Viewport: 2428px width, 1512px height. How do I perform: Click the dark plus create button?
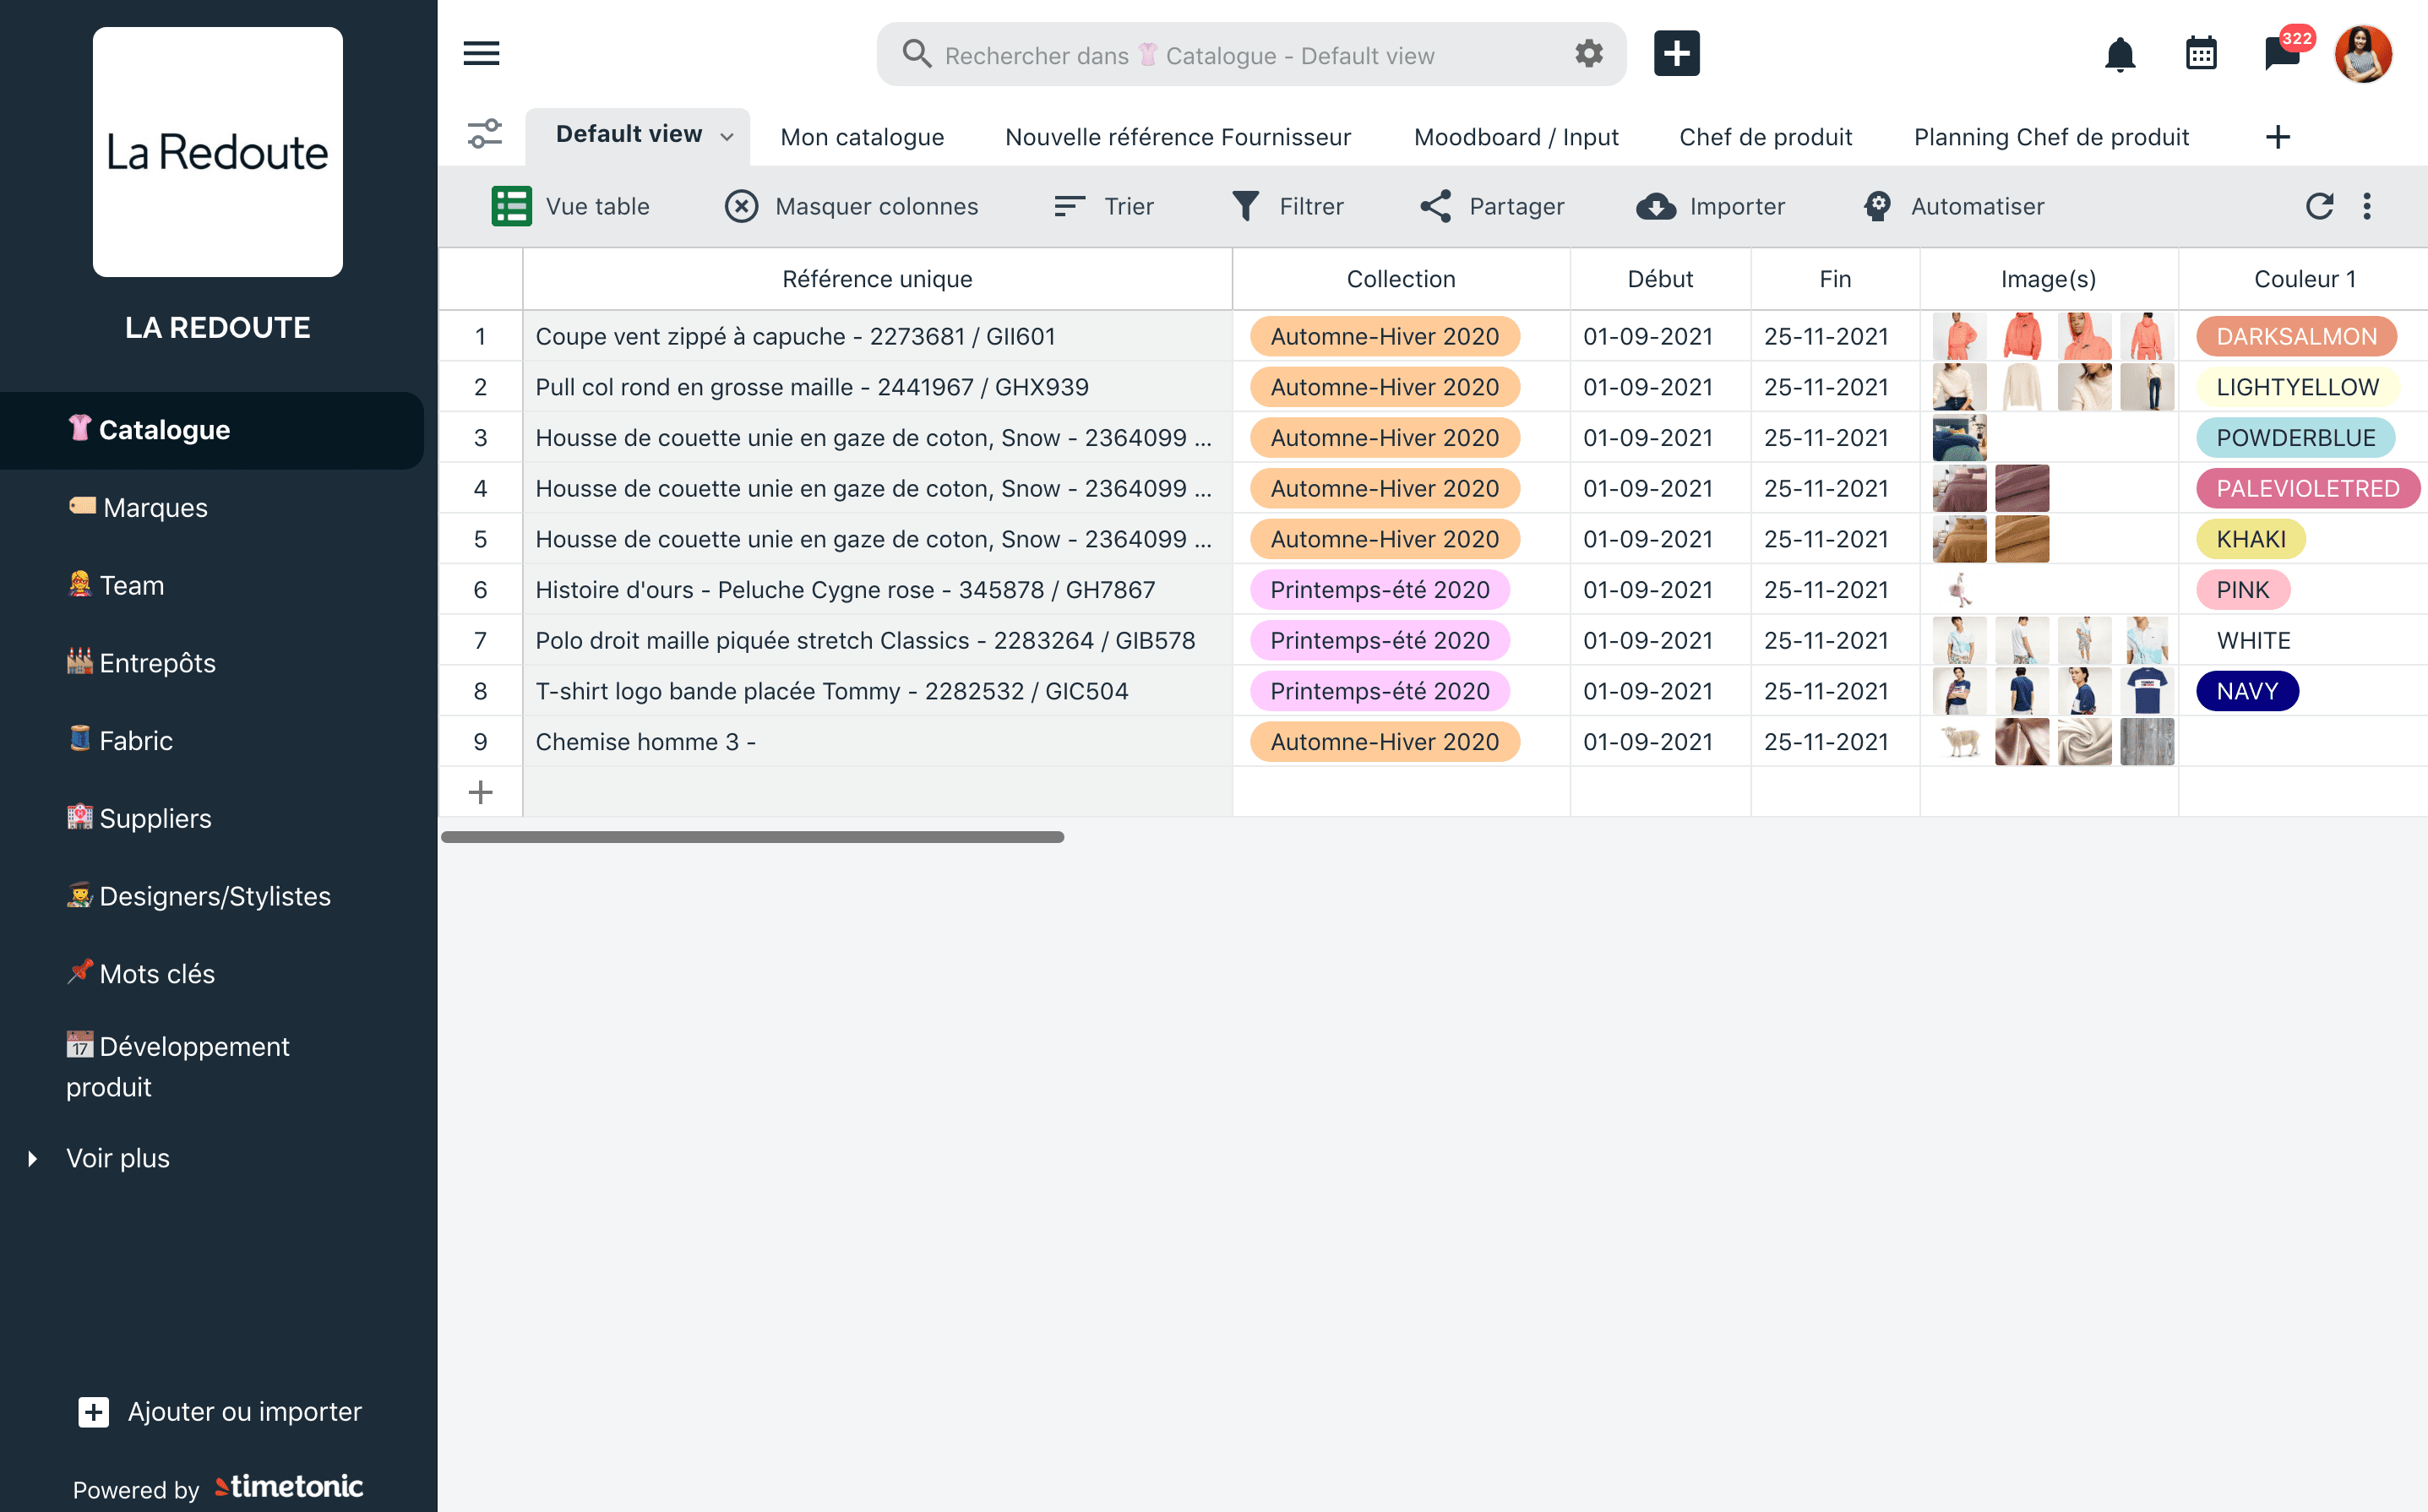pyautogui.click(x=1677, y=54)
